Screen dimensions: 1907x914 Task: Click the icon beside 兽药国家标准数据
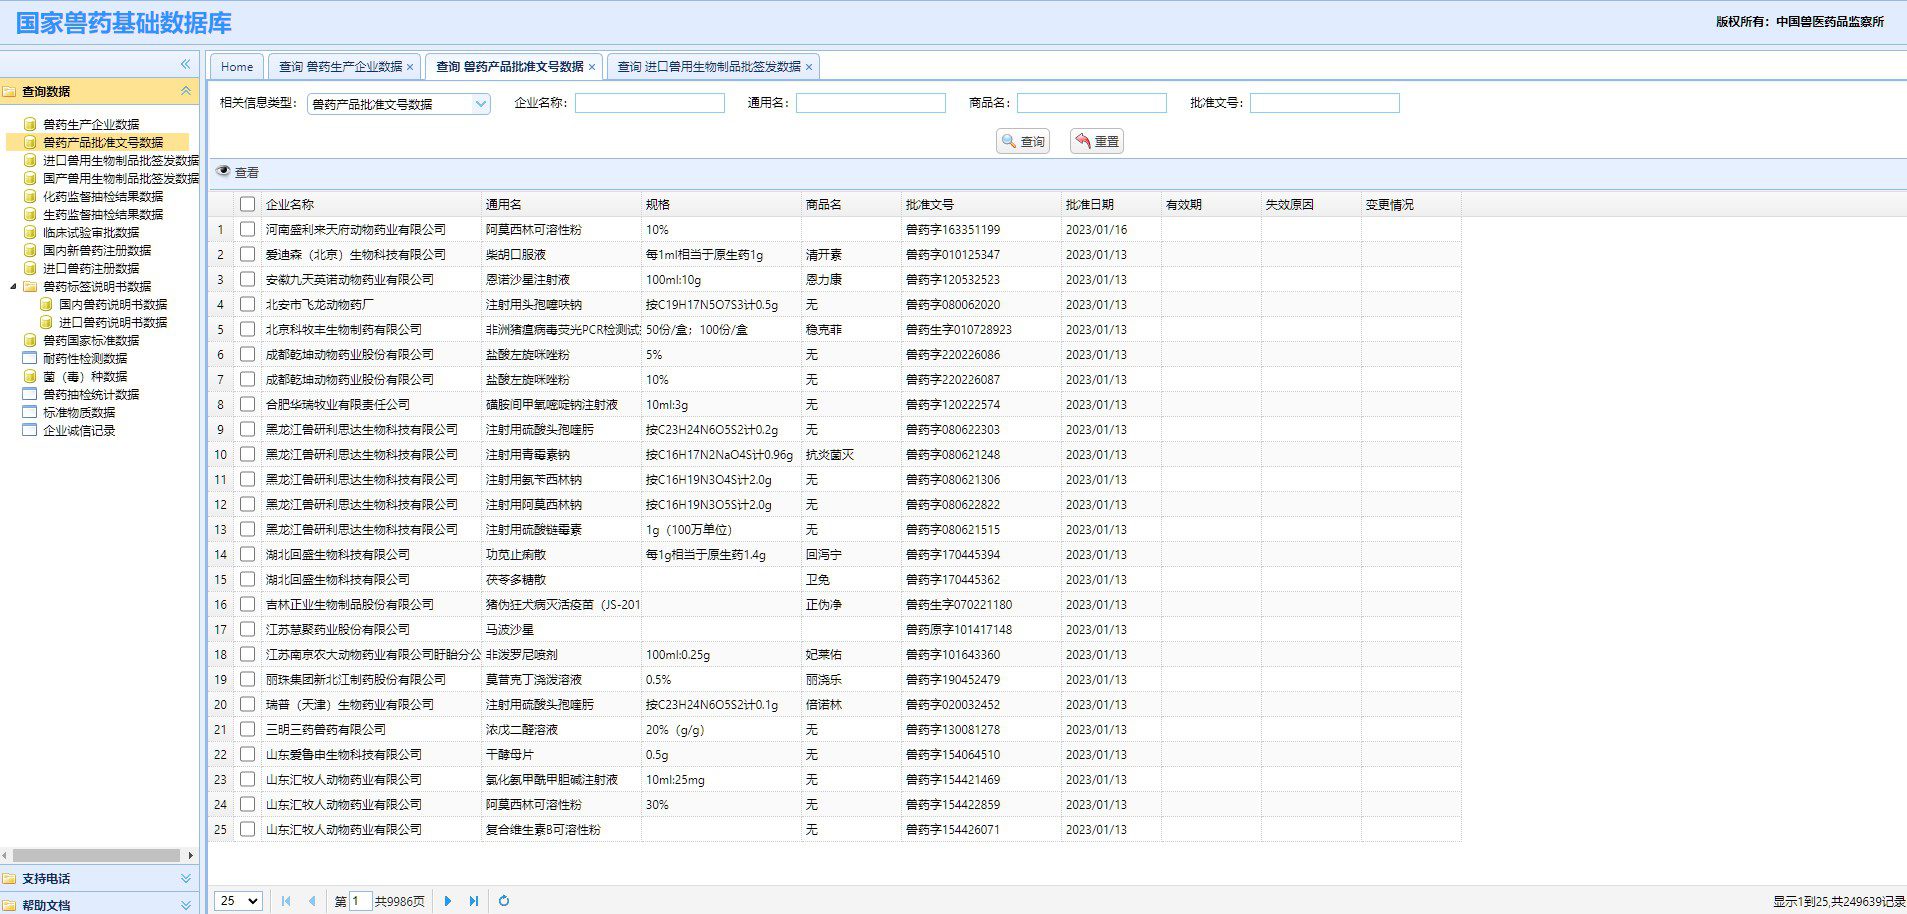point(30,340)
